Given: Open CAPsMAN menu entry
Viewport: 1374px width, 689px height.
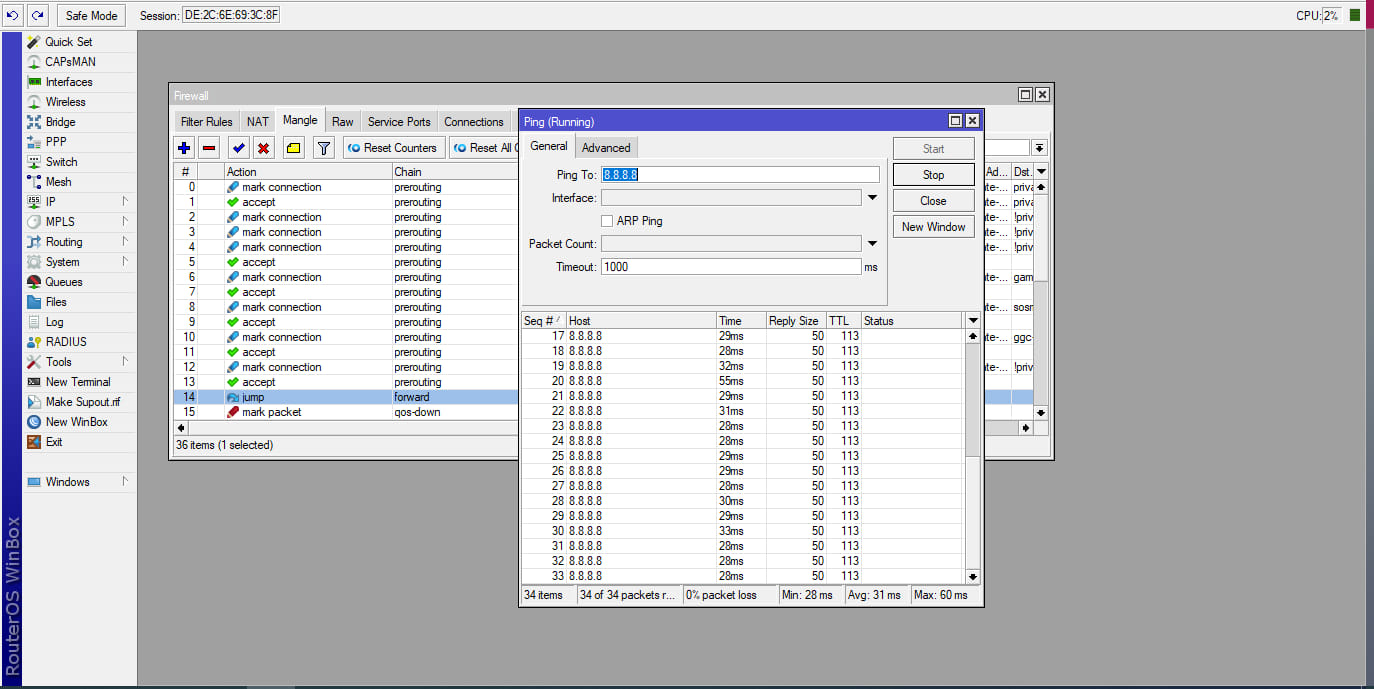Looking at the screenshot, I should (70, 62).
